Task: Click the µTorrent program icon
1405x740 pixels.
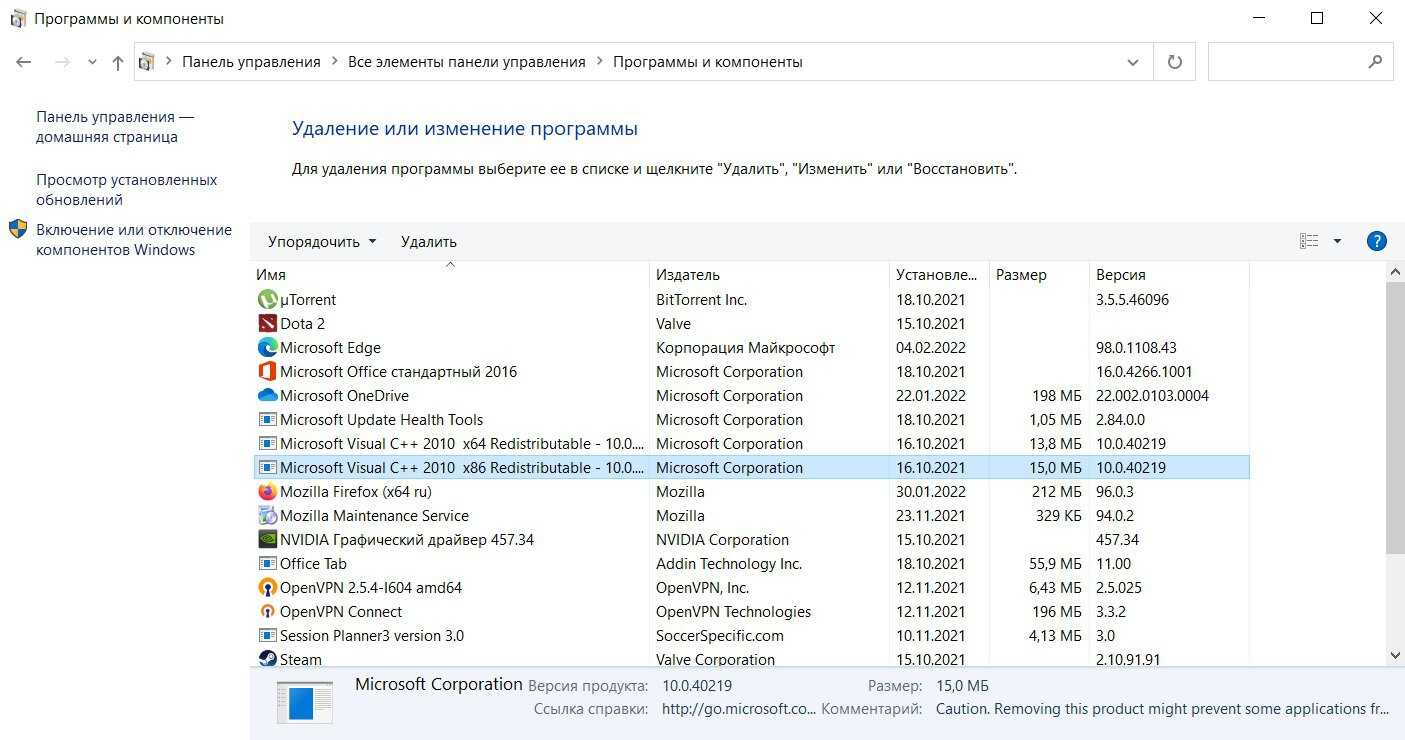Action: pyautogui.click(x=267, y=300)
